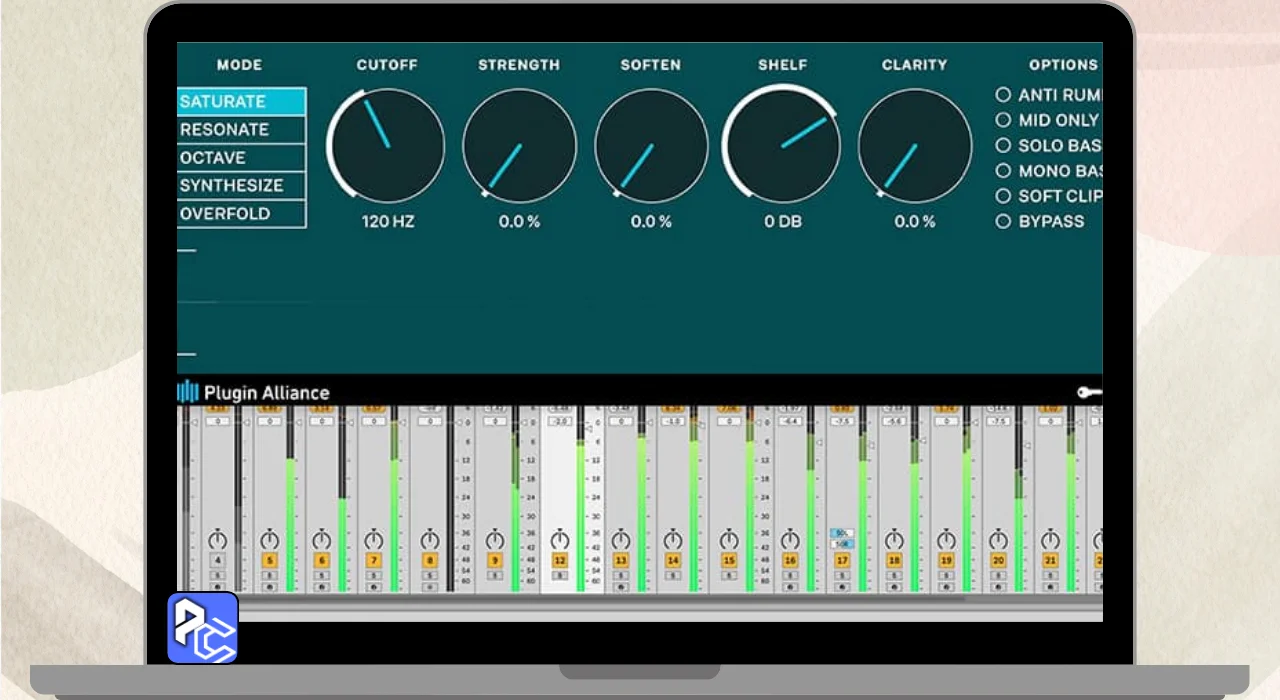
Task: Deactivate track 7 with its number button
Action: [x=373, y=561]
